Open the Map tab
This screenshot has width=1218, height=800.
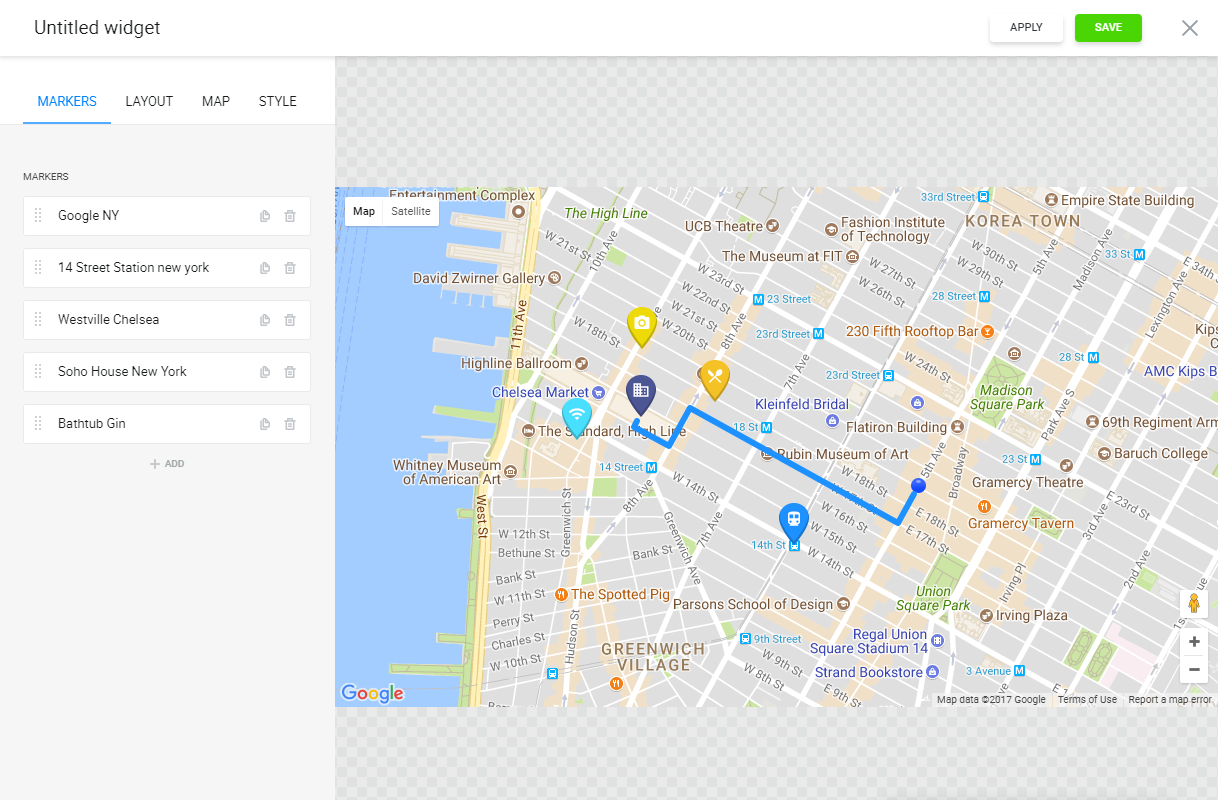point(216,102)
